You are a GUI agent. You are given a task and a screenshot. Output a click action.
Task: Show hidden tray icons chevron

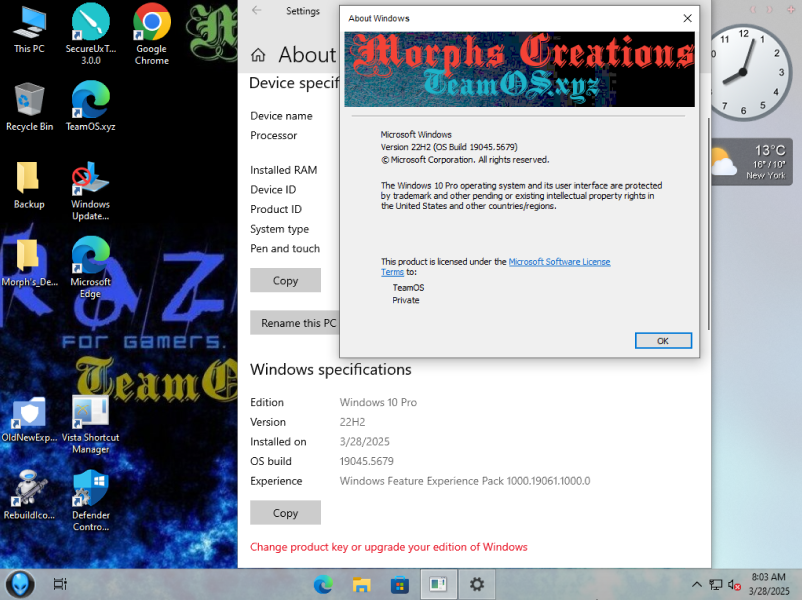pos(696,584)
